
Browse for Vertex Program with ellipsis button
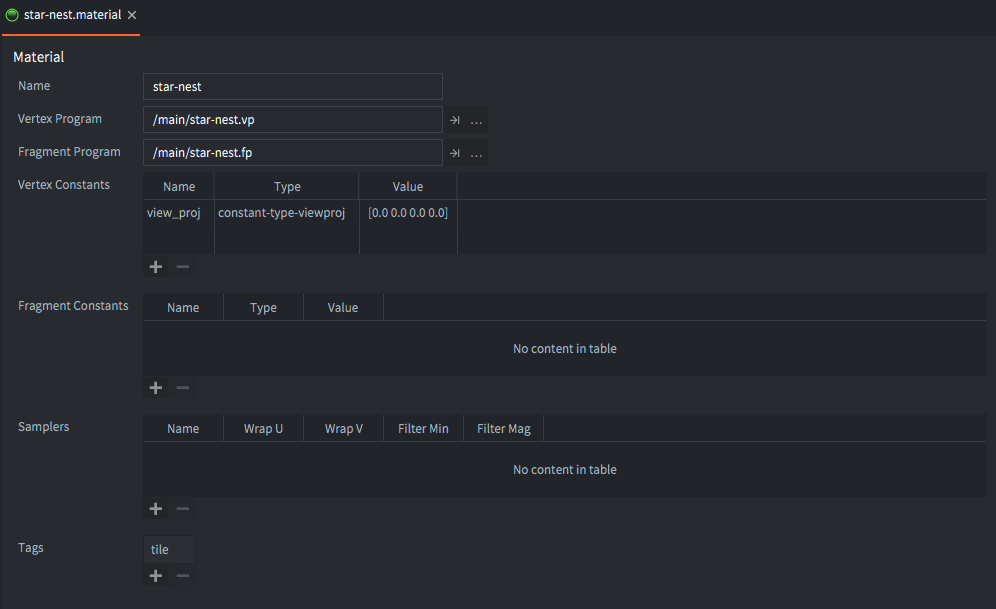click(477, 120)
